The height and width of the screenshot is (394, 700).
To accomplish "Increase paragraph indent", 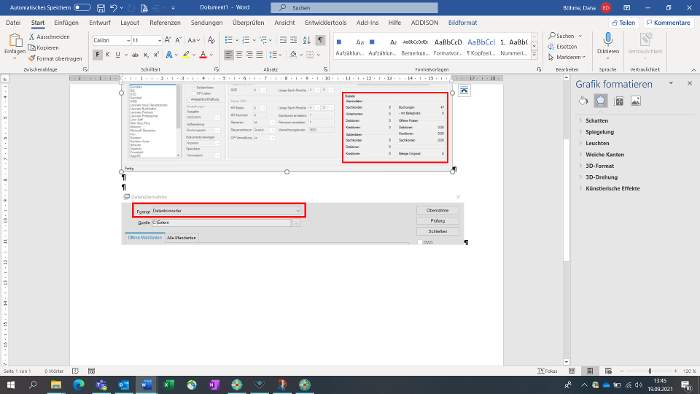I will coord(293,40).
